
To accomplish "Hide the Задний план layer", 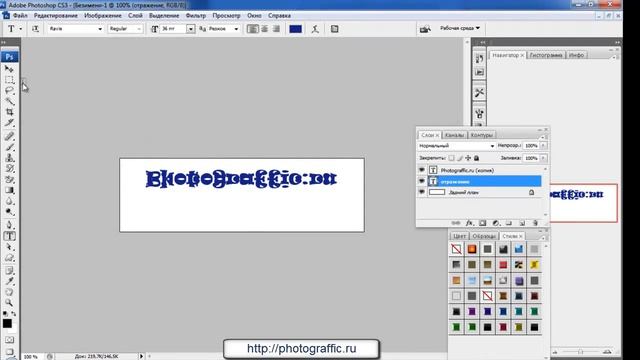I will [422, 192].
